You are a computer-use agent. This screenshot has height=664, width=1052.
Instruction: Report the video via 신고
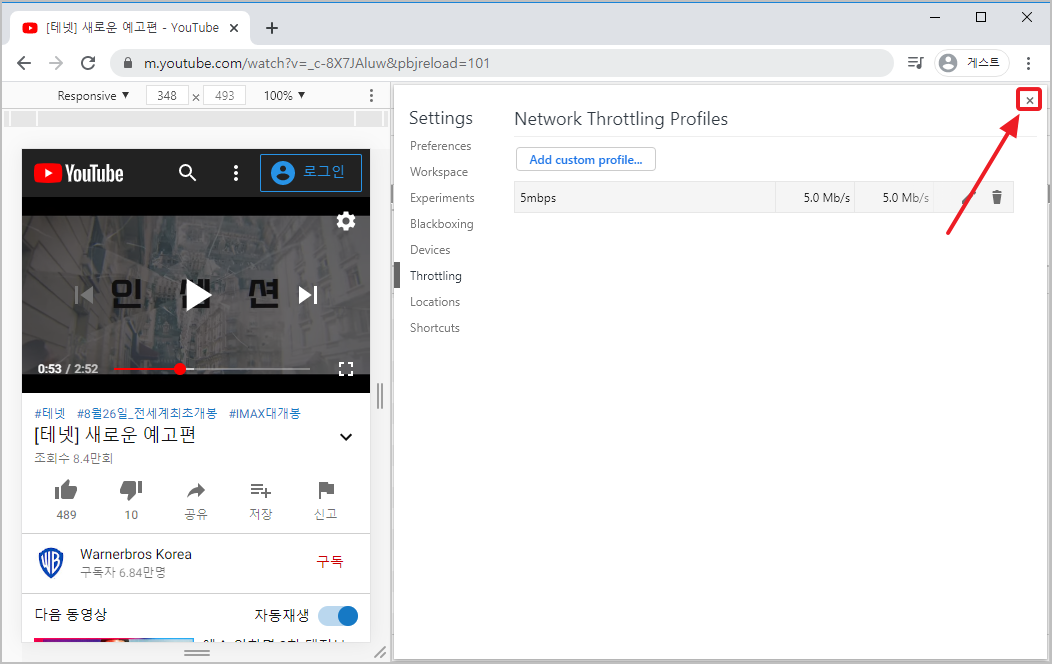[325, 500]
